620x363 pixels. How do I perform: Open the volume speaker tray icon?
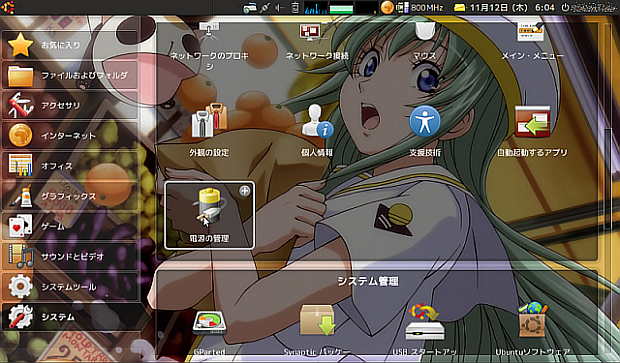[x=280, y=8]
